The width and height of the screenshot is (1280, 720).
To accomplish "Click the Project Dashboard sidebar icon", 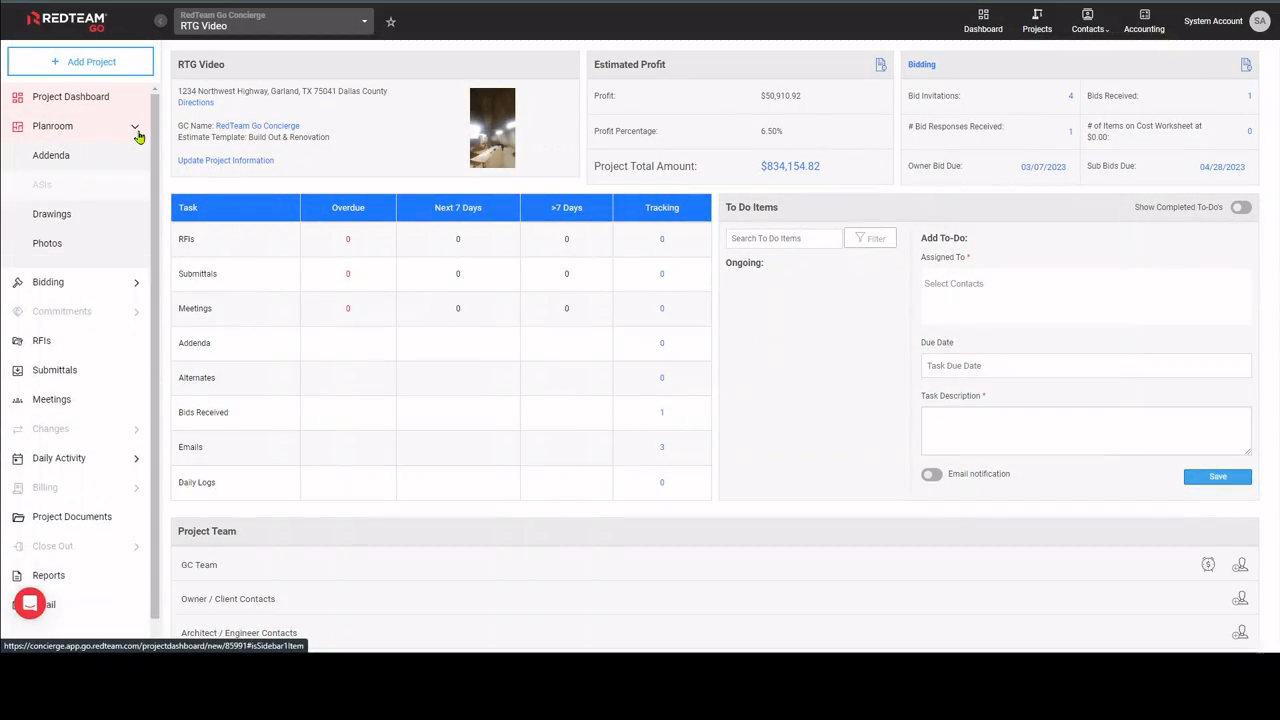I will (17, 97).
